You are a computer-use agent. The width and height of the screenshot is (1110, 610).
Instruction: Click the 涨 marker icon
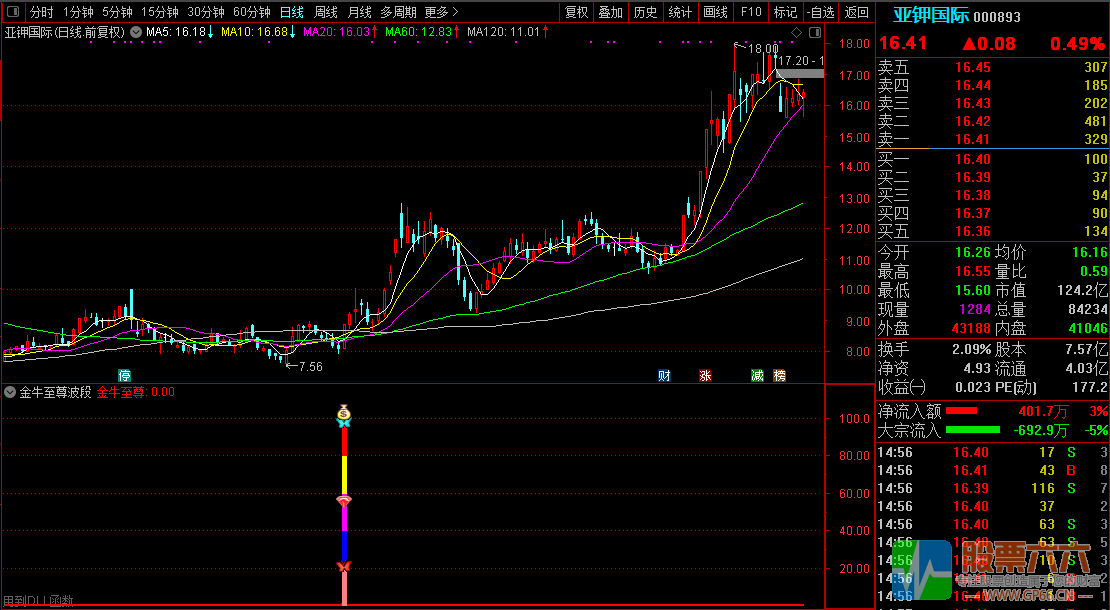click(x=705, y=376)
